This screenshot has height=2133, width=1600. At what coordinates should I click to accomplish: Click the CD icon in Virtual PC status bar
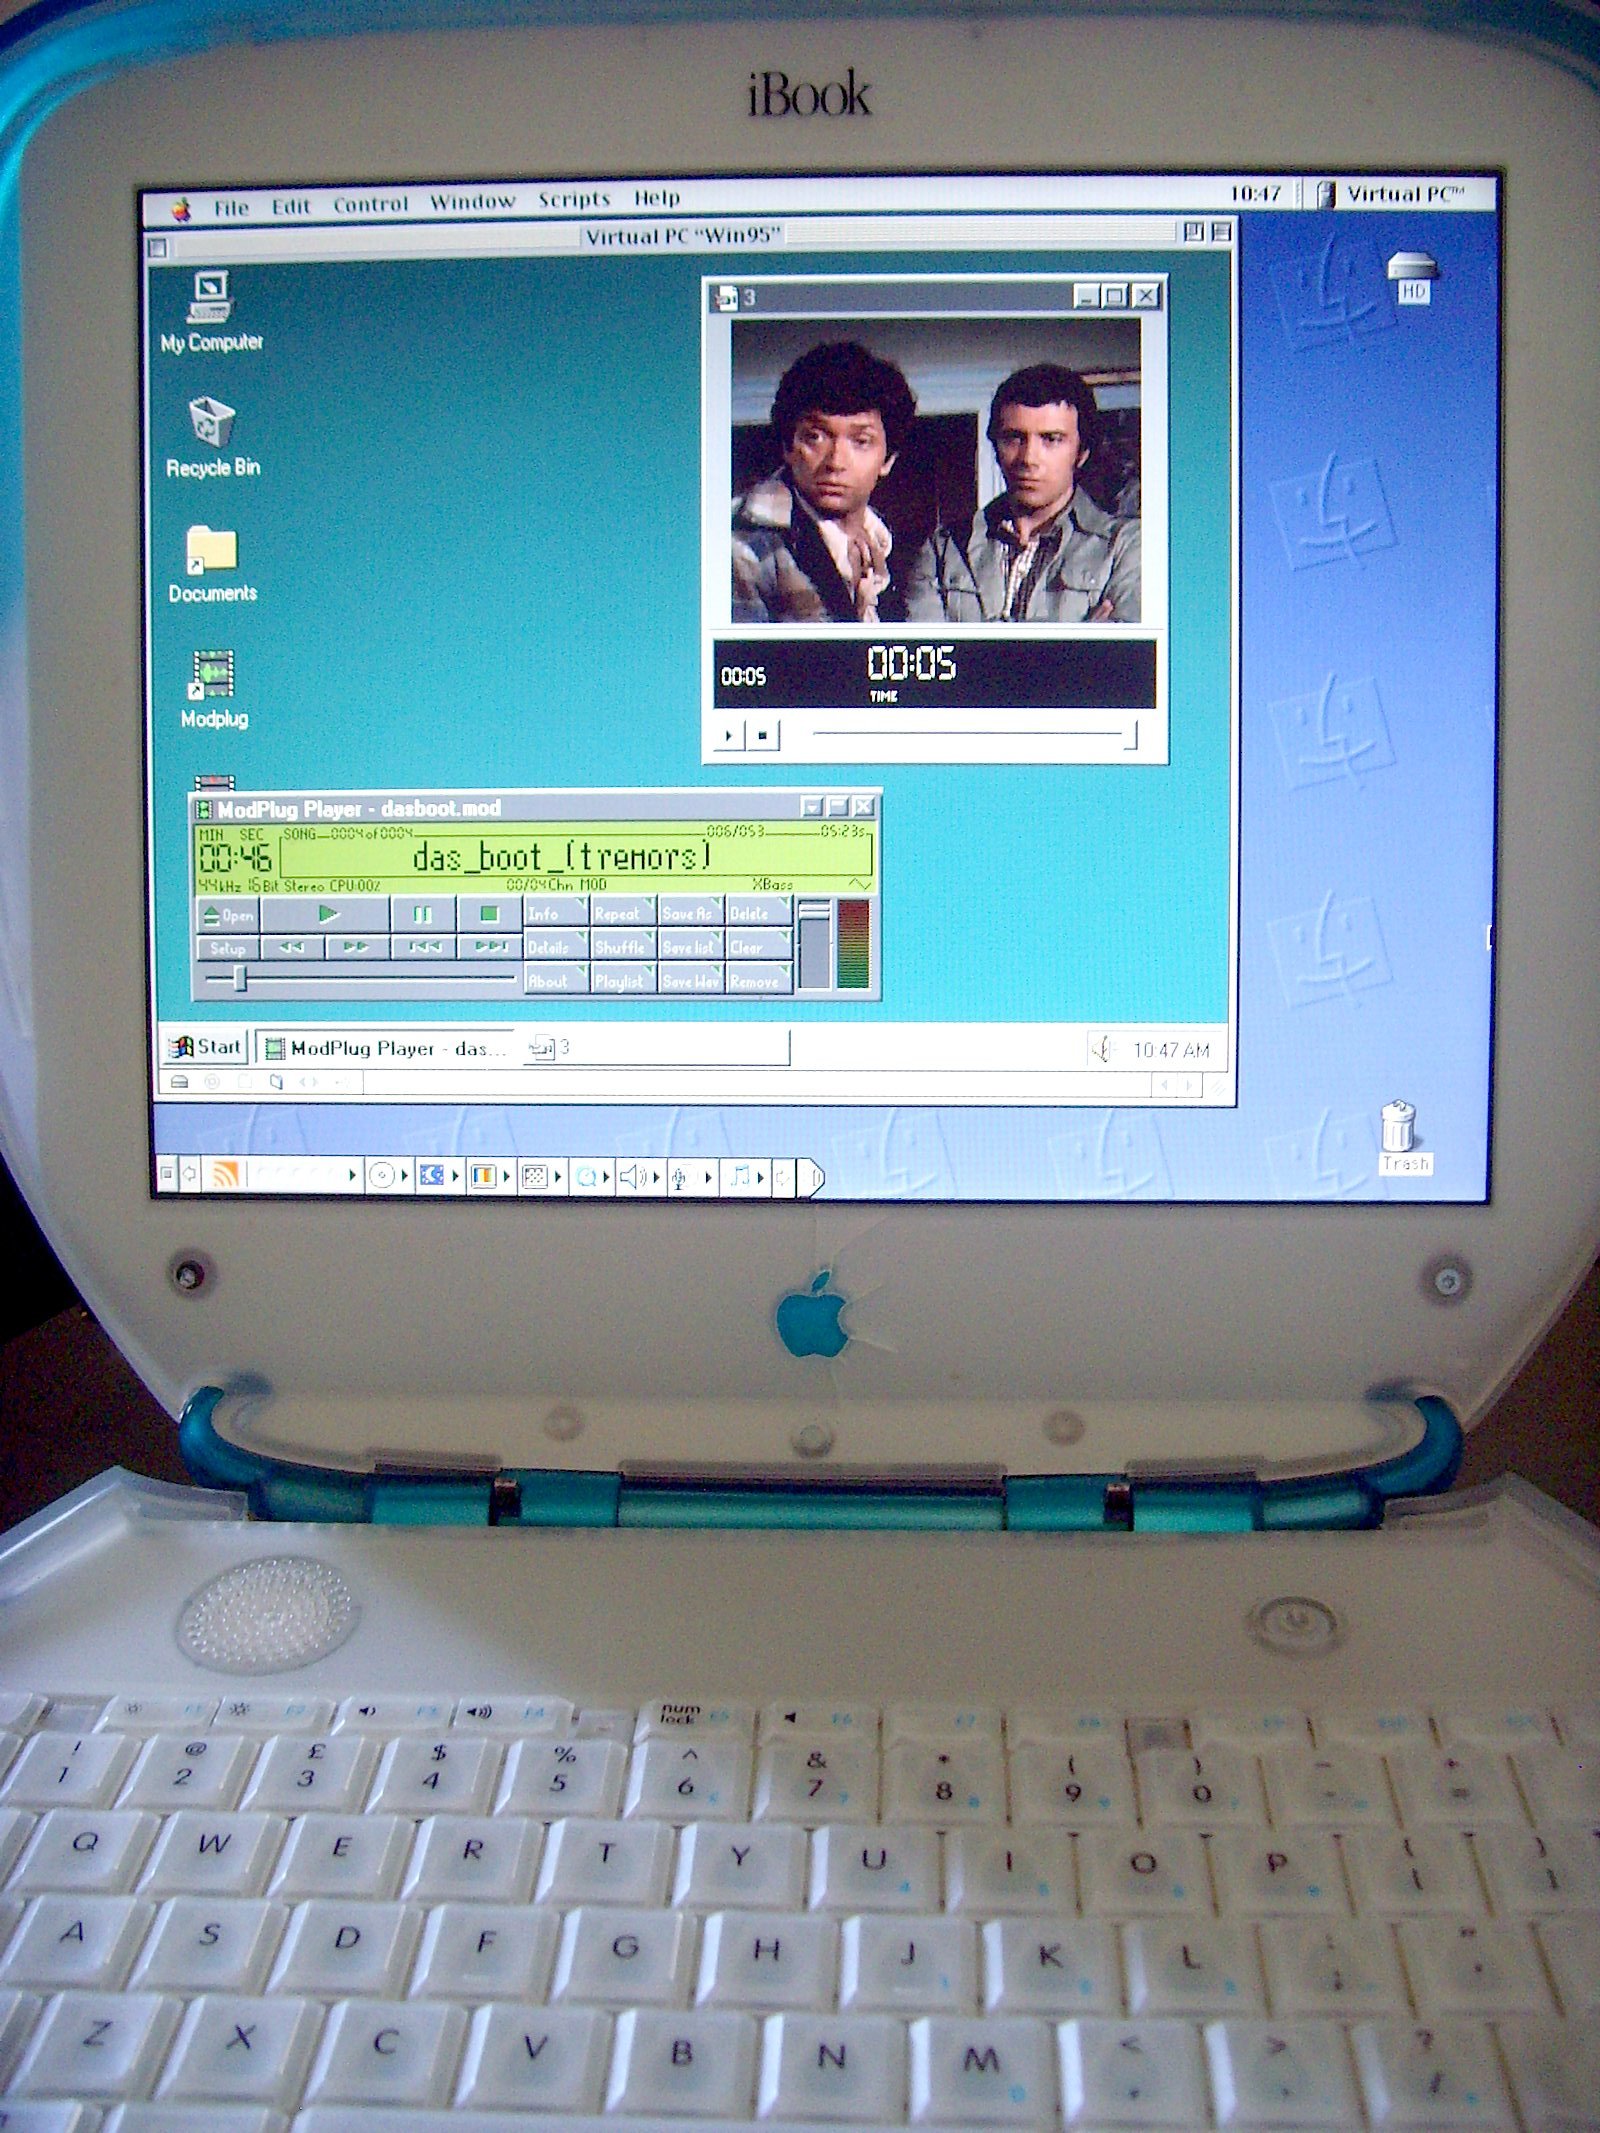point(212,1081)
